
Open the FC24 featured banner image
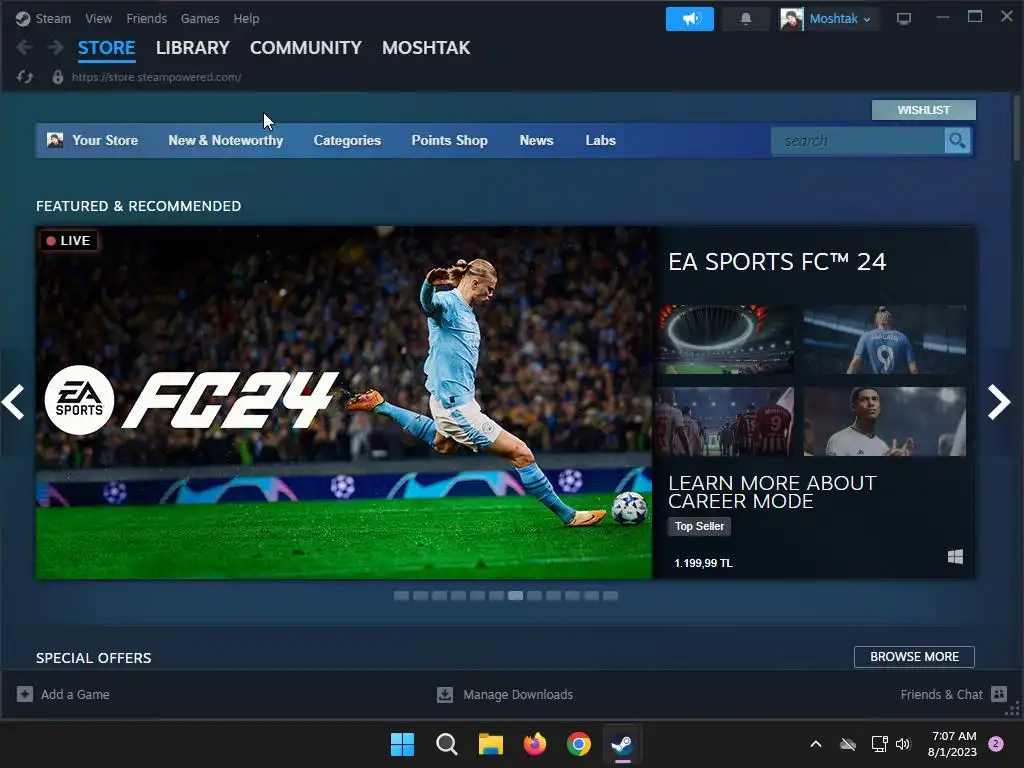[x=344, y=402]
